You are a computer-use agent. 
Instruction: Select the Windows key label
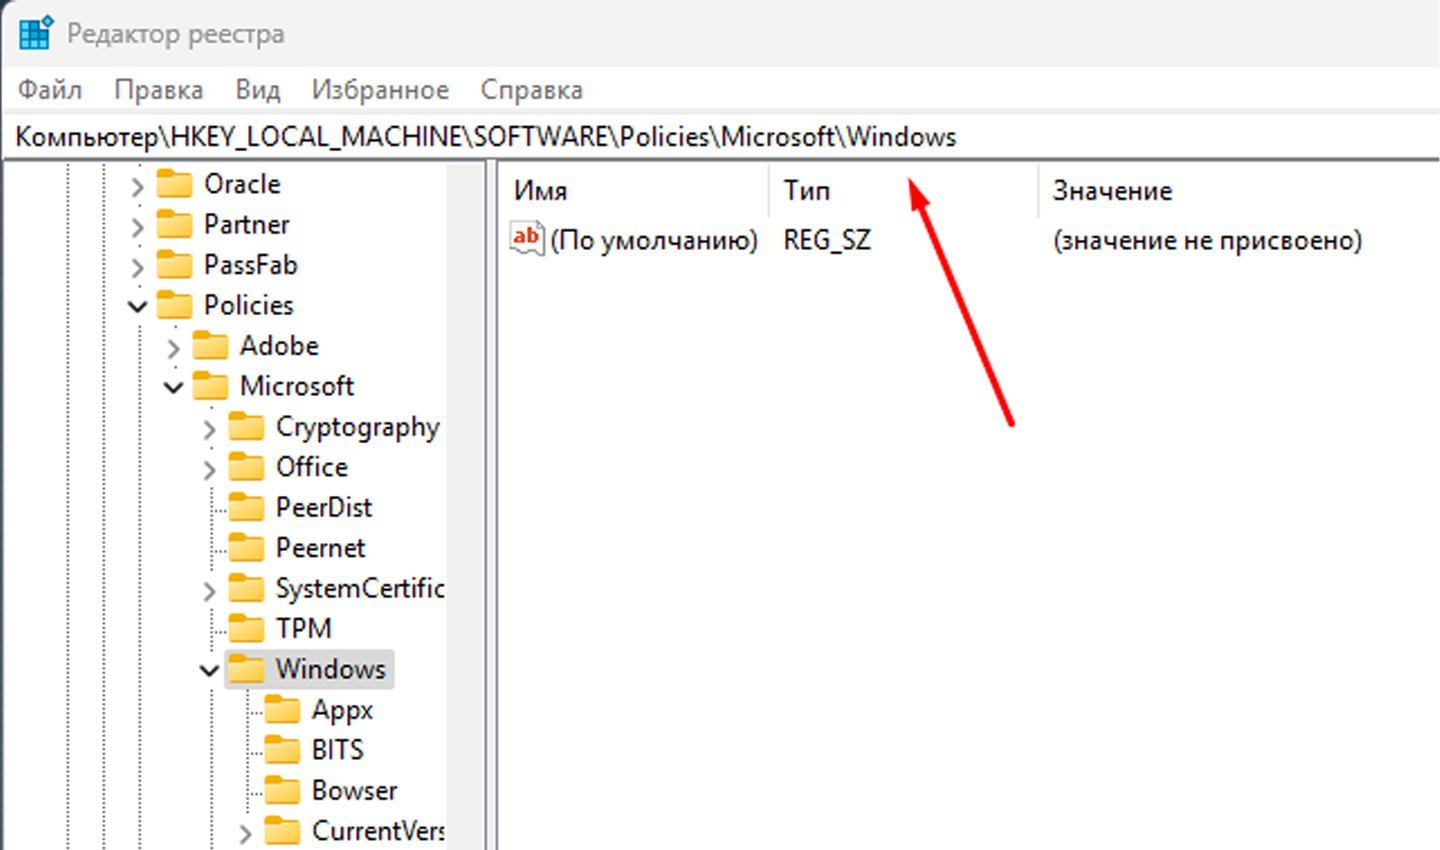click(331, 669)
